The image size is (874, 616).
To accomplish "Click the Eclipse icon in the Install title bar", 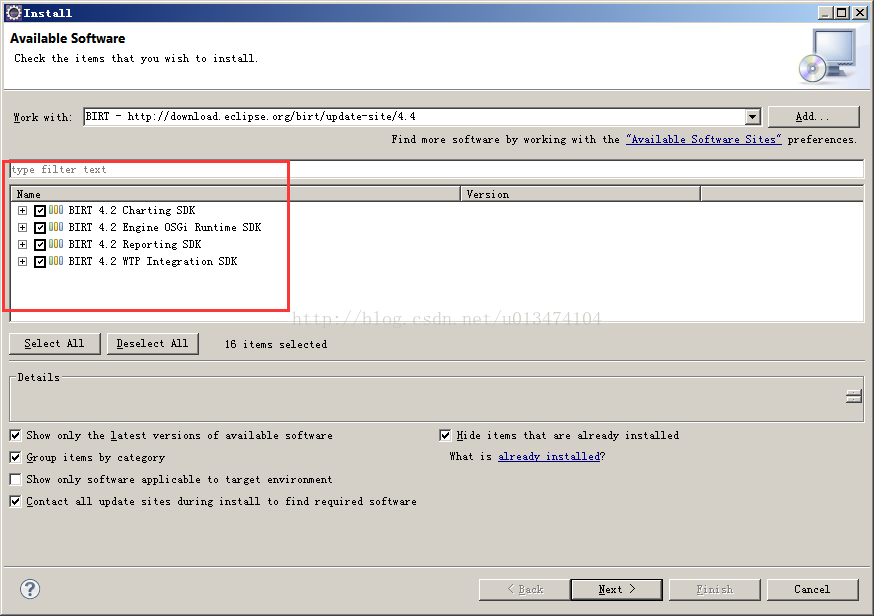I will coord(13,12).
